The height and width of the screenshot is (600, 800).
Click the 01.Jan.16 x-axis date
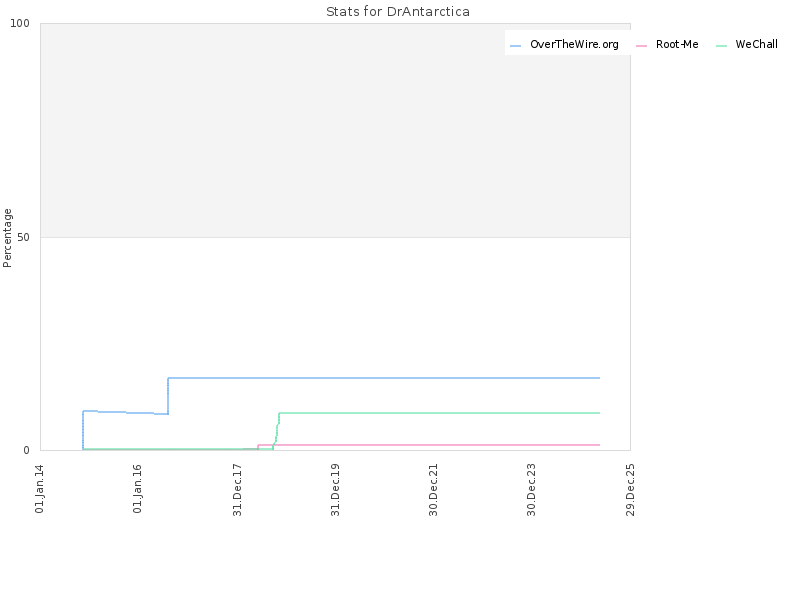tap(137, 488)
